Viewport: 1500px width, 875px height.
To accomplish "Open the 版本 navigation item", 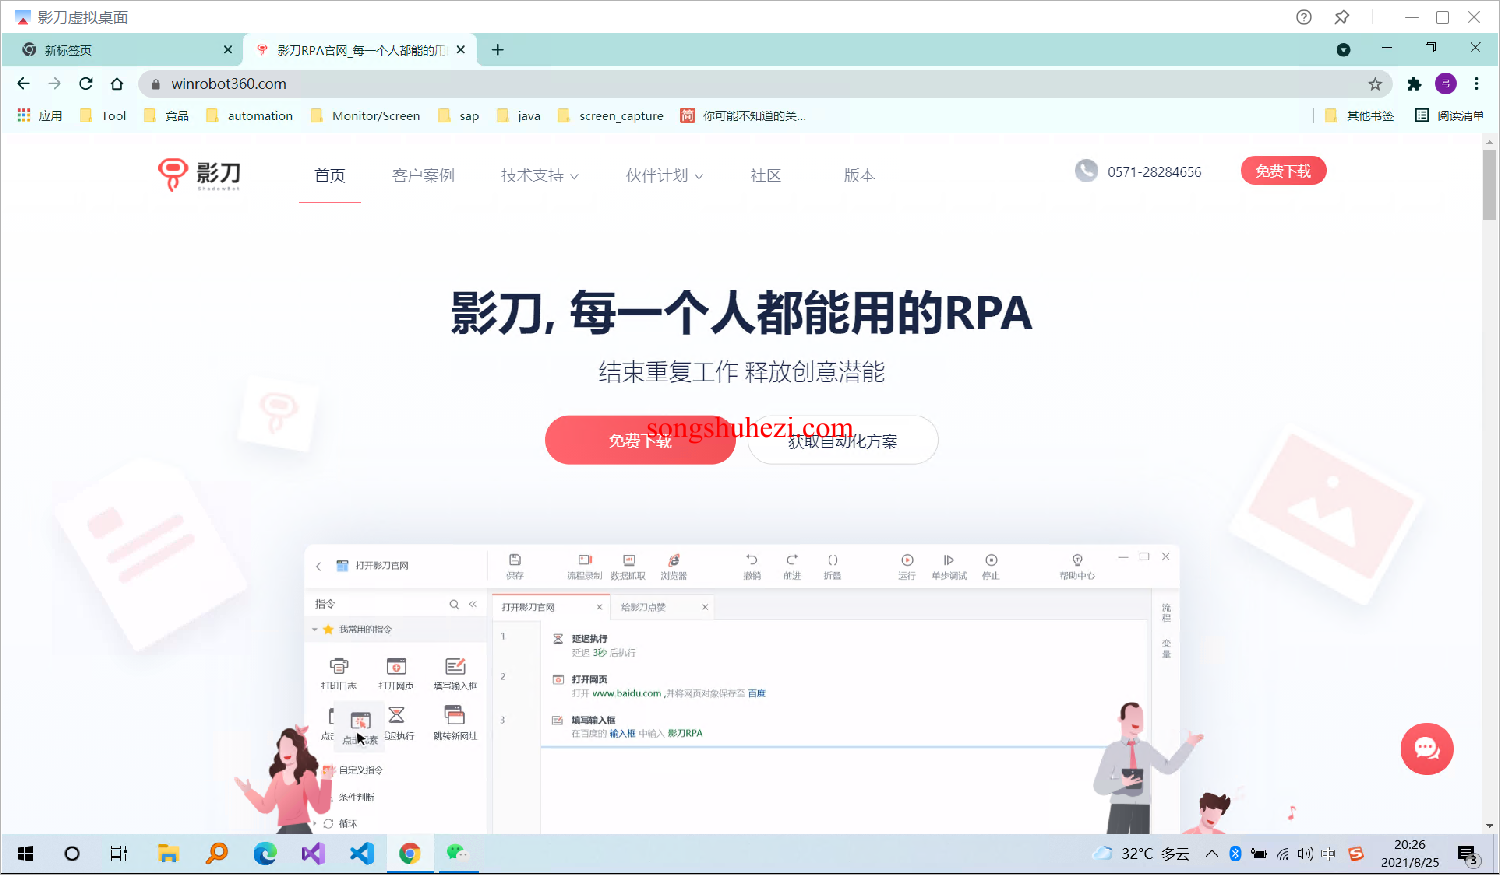I will (x=859, y=176).
